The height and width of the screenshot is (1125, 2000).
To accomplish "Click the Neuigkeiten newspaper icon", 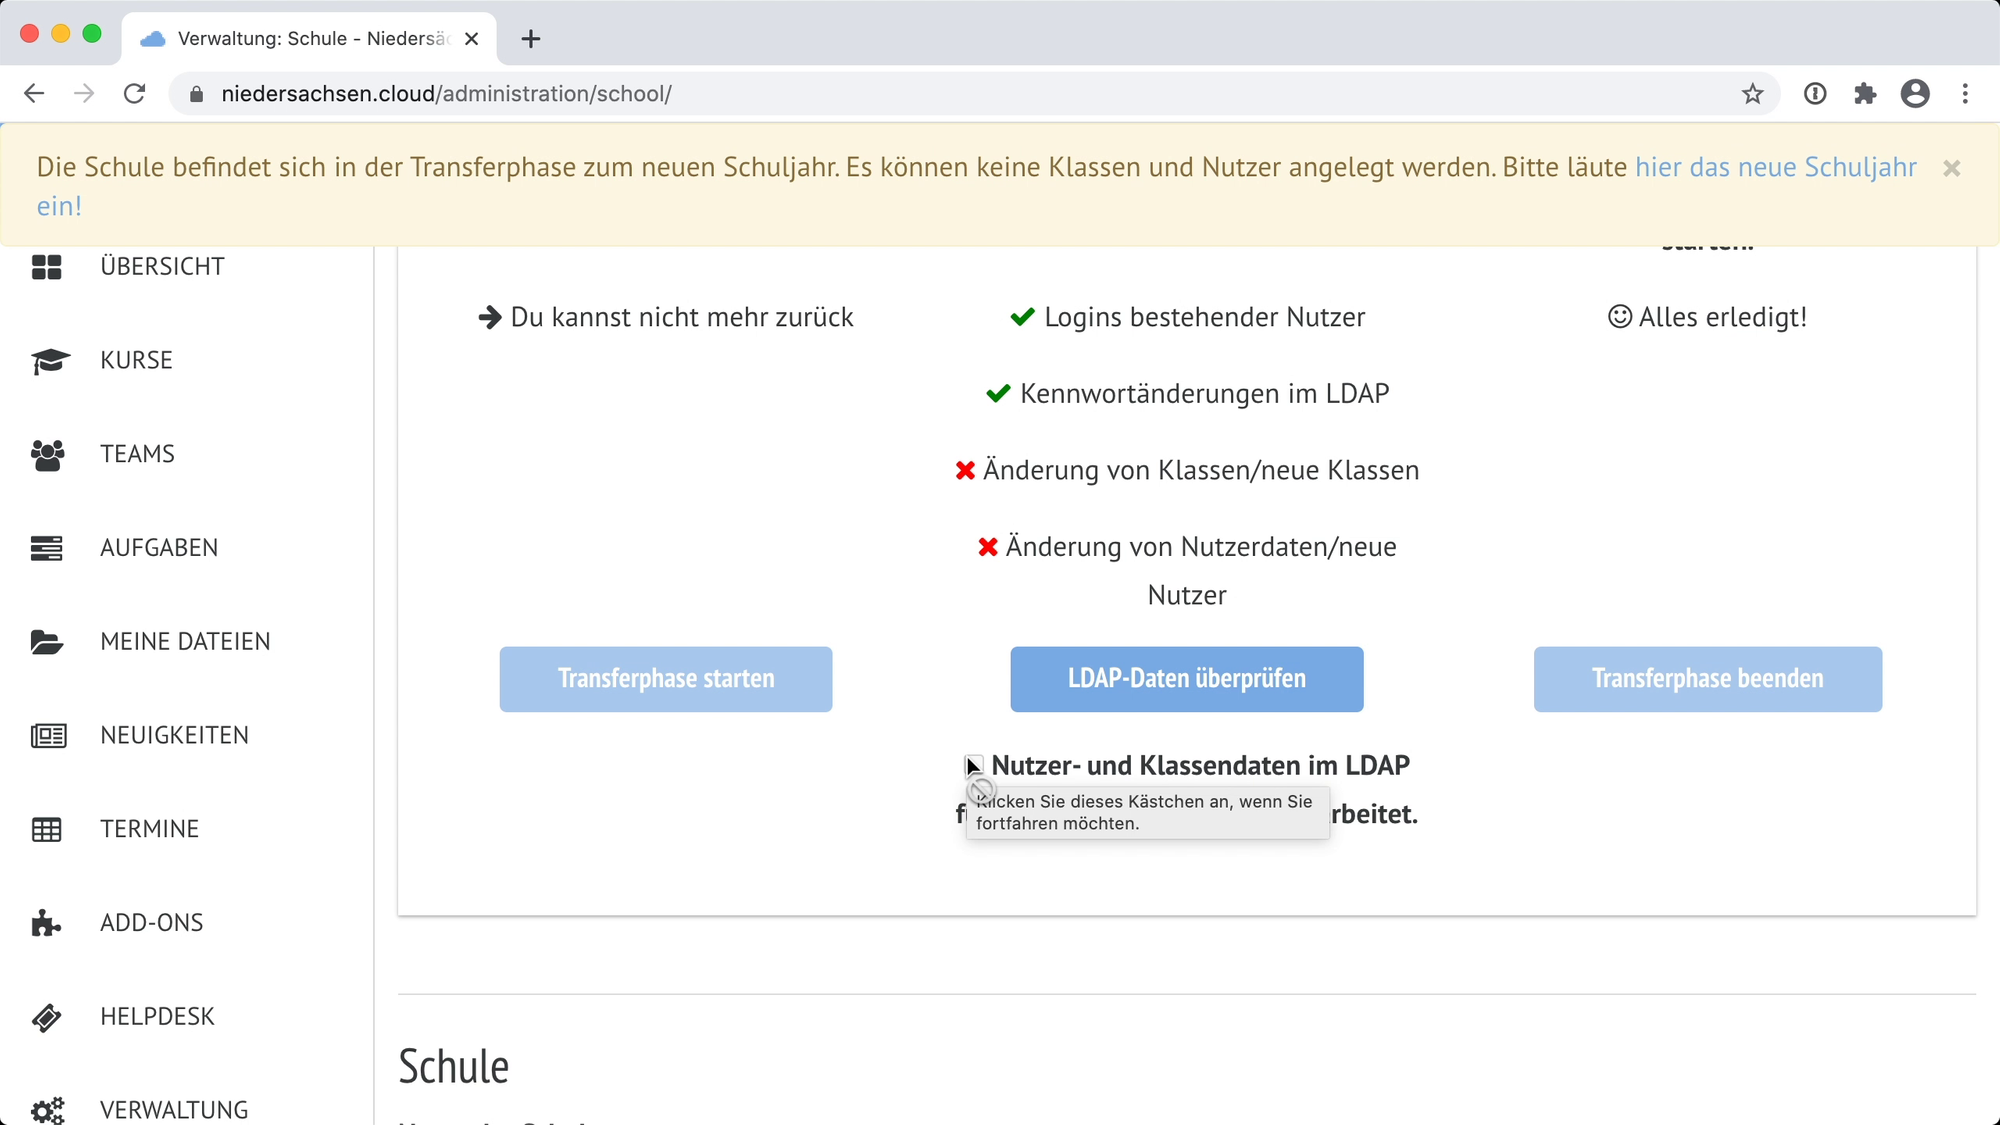I will [48, 736].
